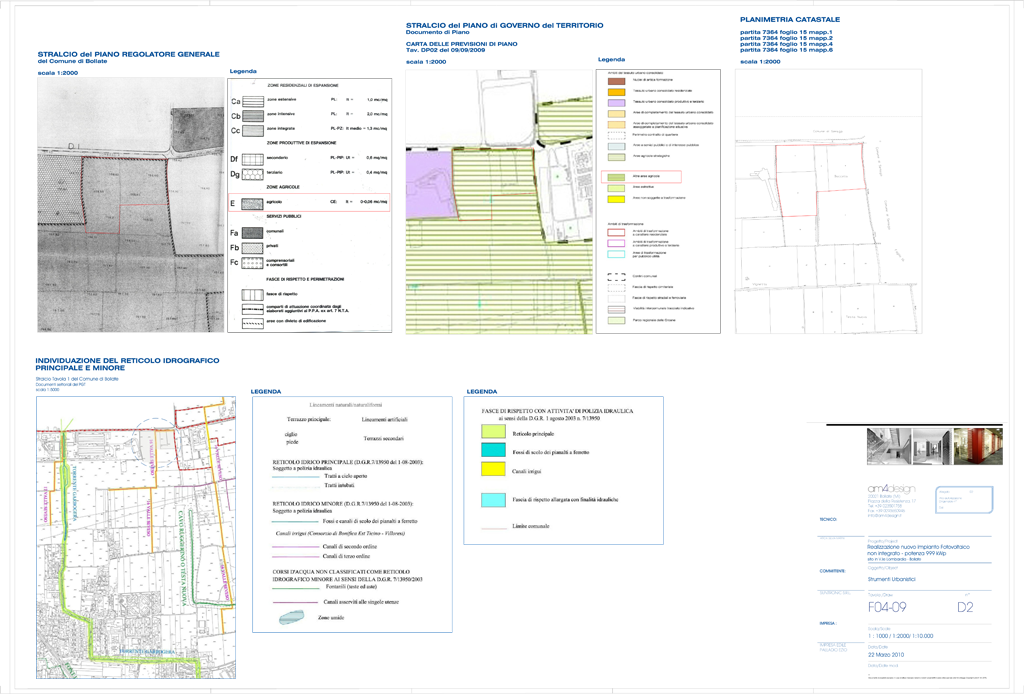Click the colored hydrographic network map
This screenshot has height=694, width=1024.
tap(136, 539)
